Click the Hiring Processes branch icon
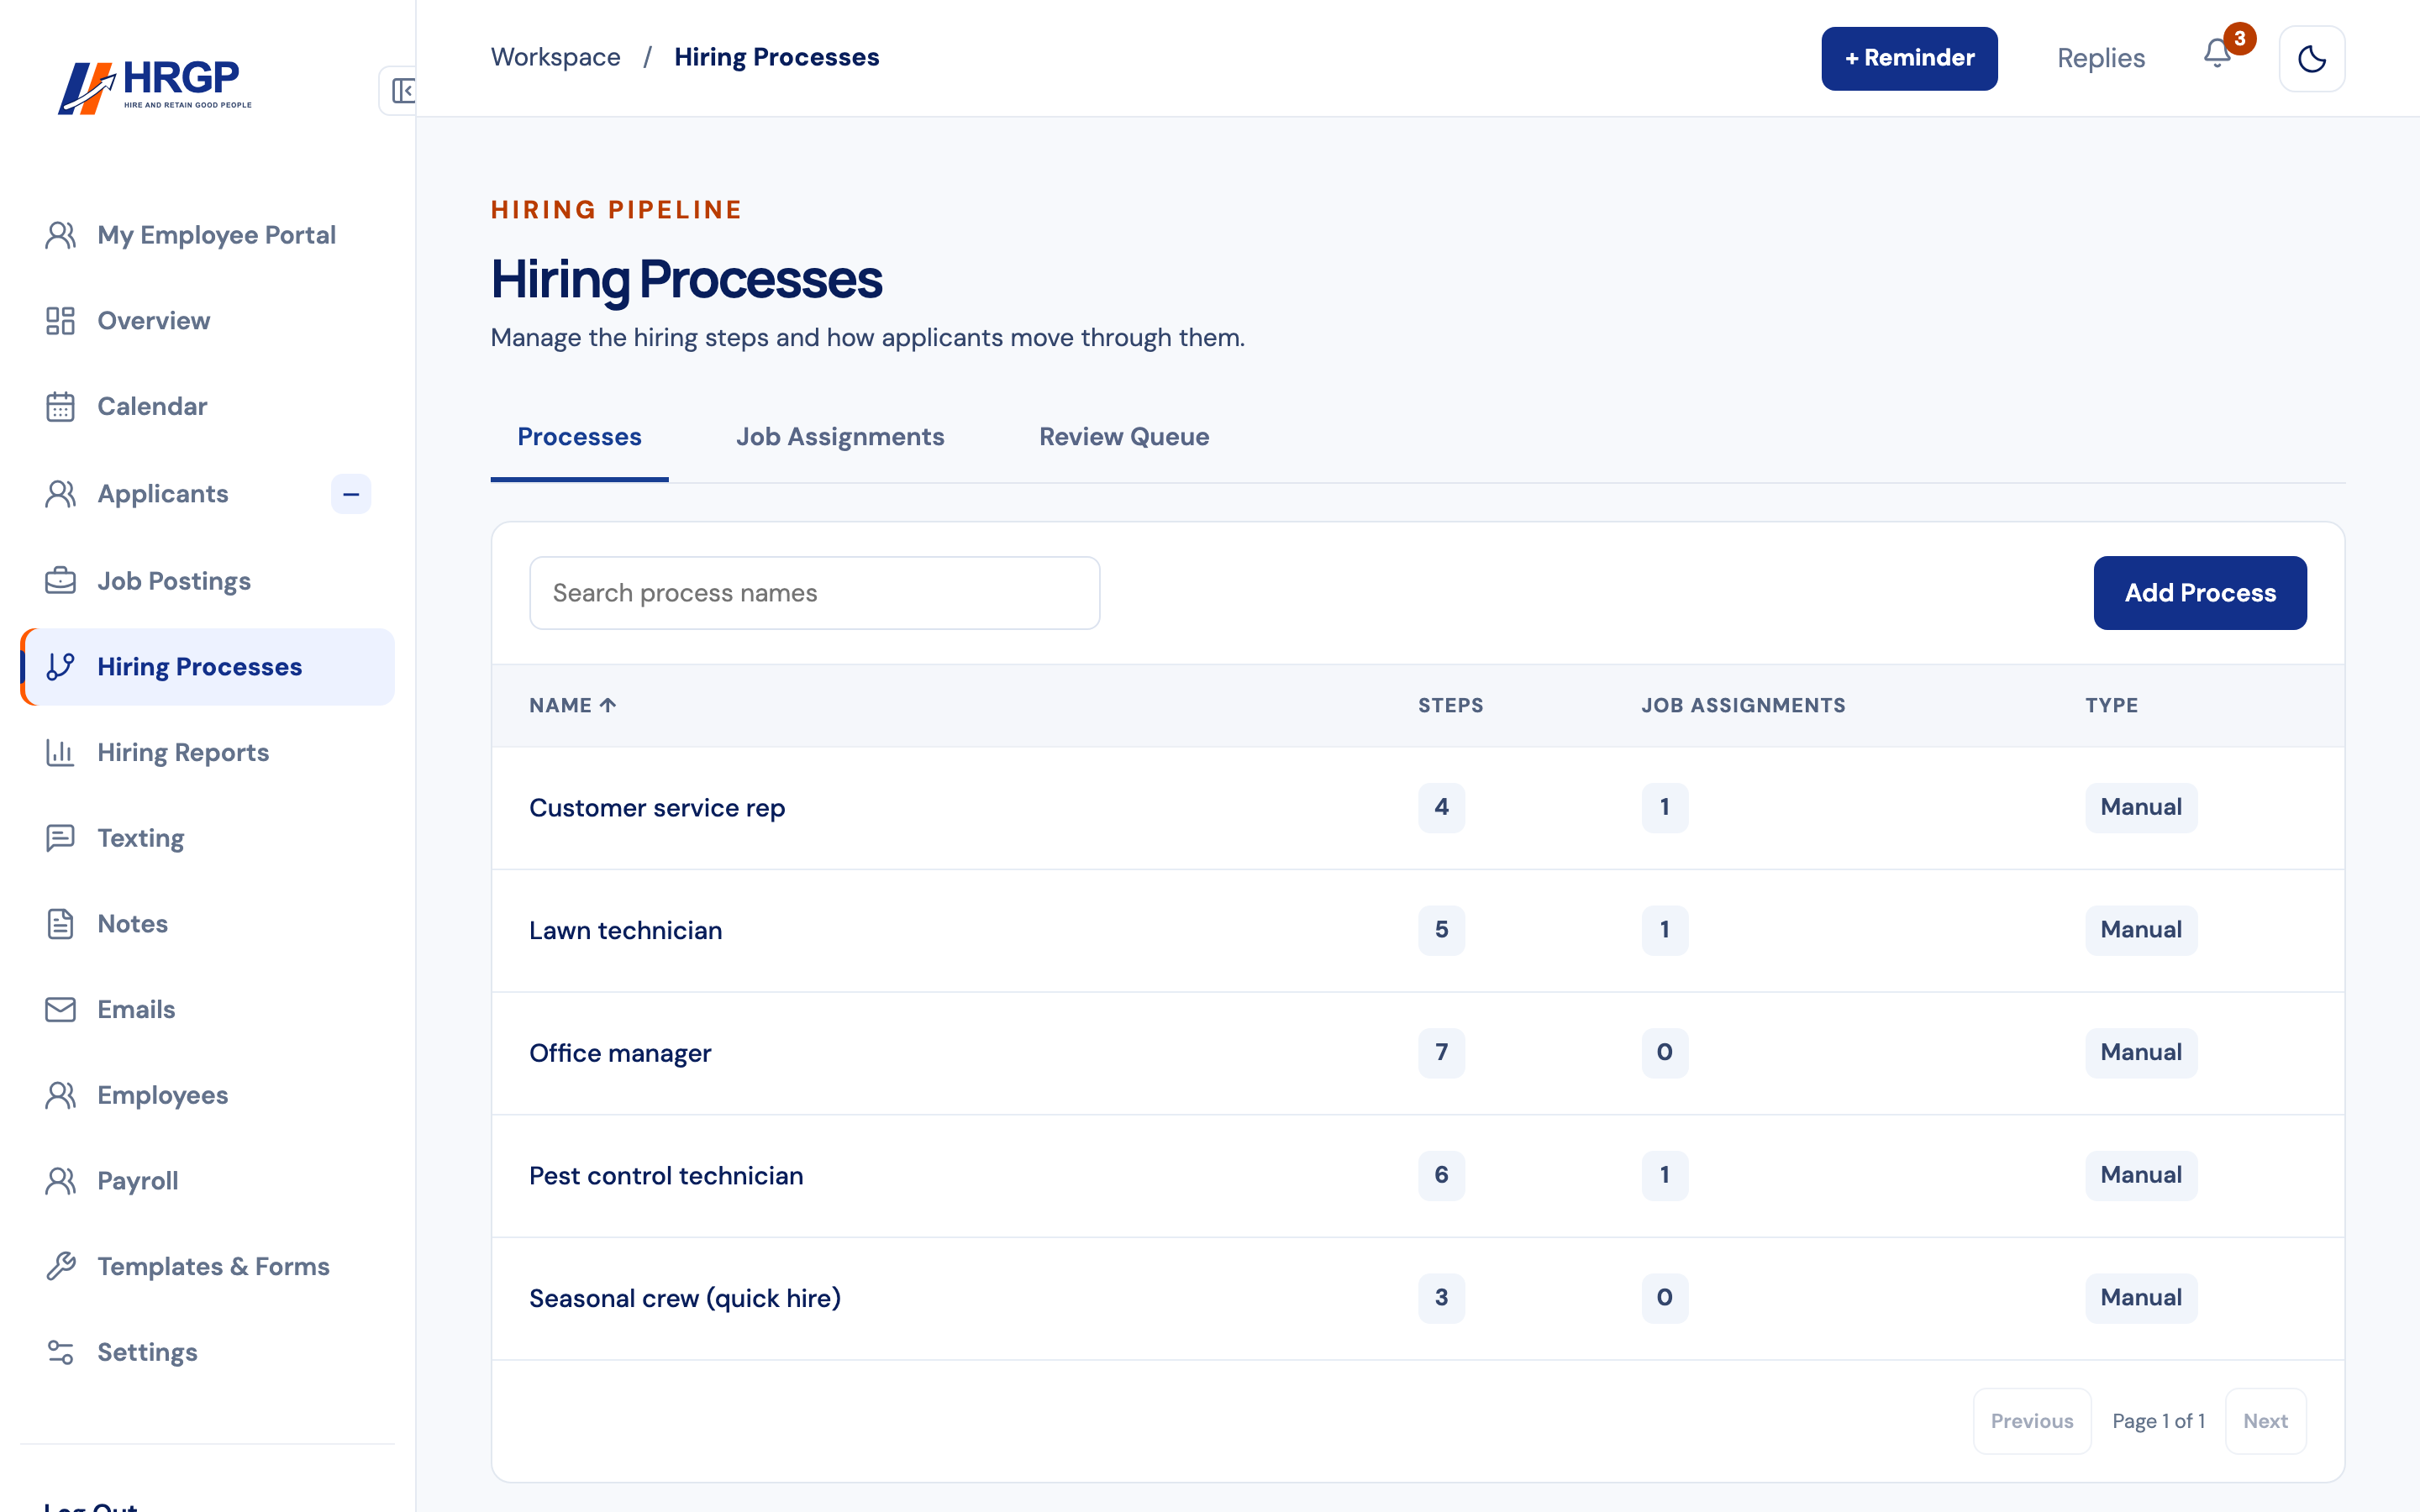The width and height of the screenshot is (2420, 1512). tap(60, 667)
